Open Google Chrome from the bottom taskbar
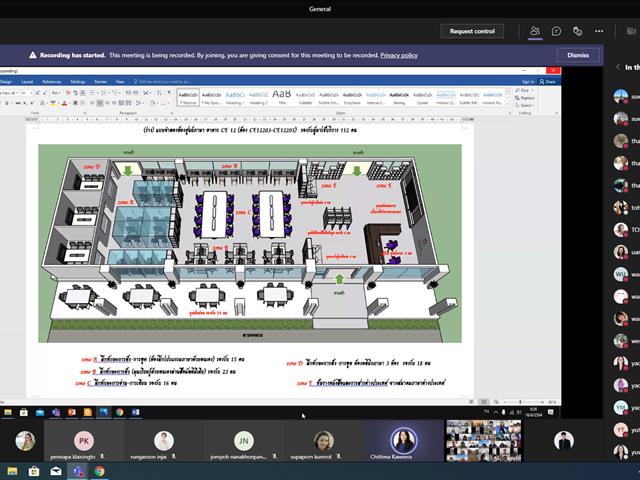This screenshot has height=480, width=640. [x=99, y=471]
